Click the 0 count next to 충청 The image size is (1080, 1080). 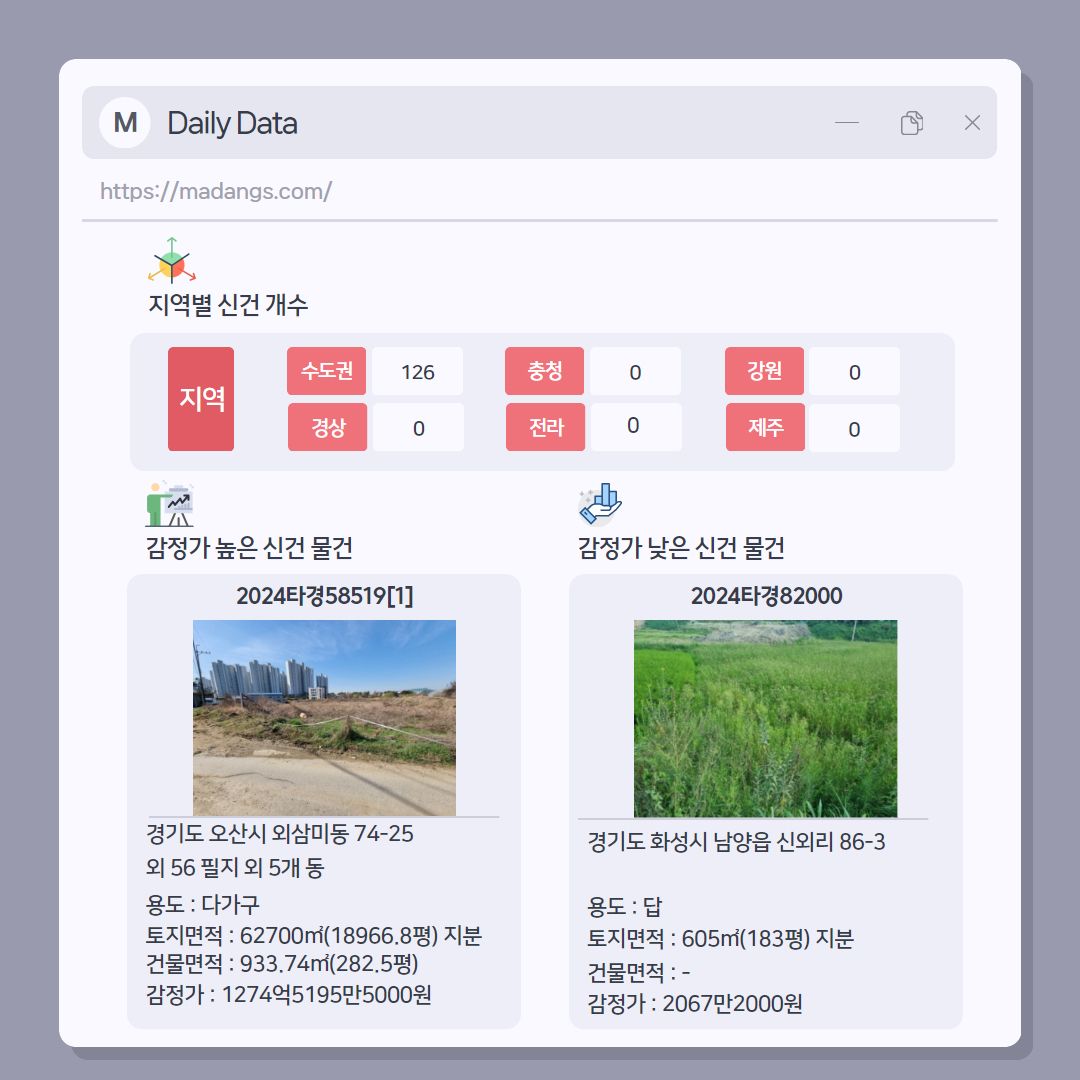pos(635,372)
